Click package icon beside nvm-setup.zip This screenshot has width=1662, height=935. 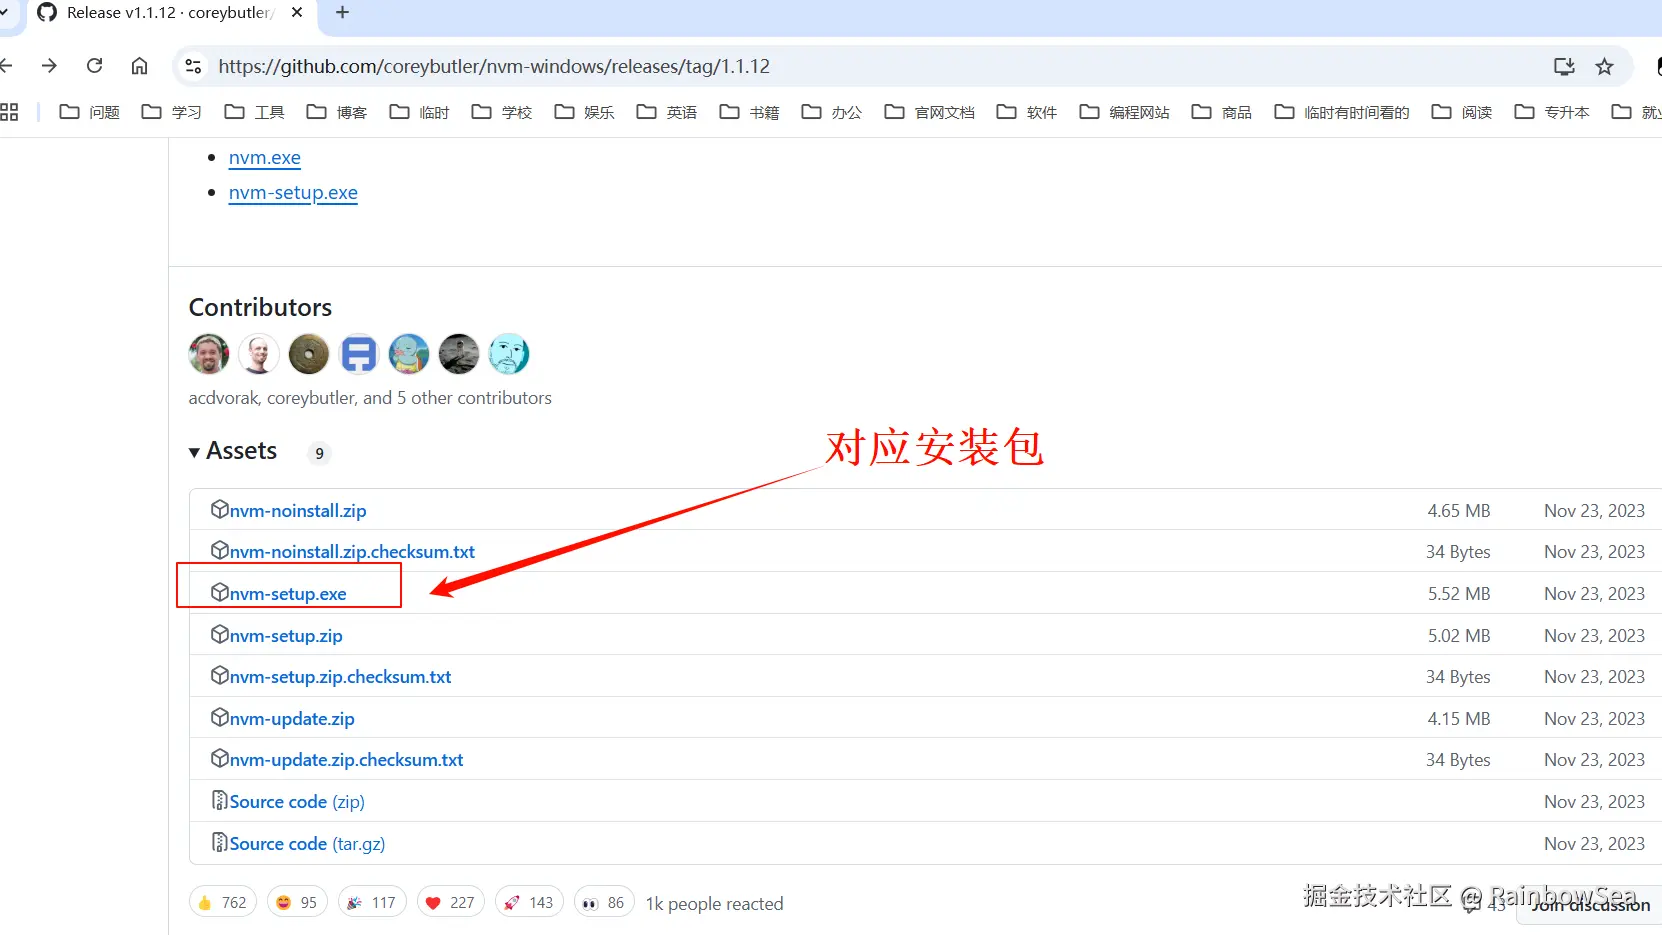tap(220, 634)
